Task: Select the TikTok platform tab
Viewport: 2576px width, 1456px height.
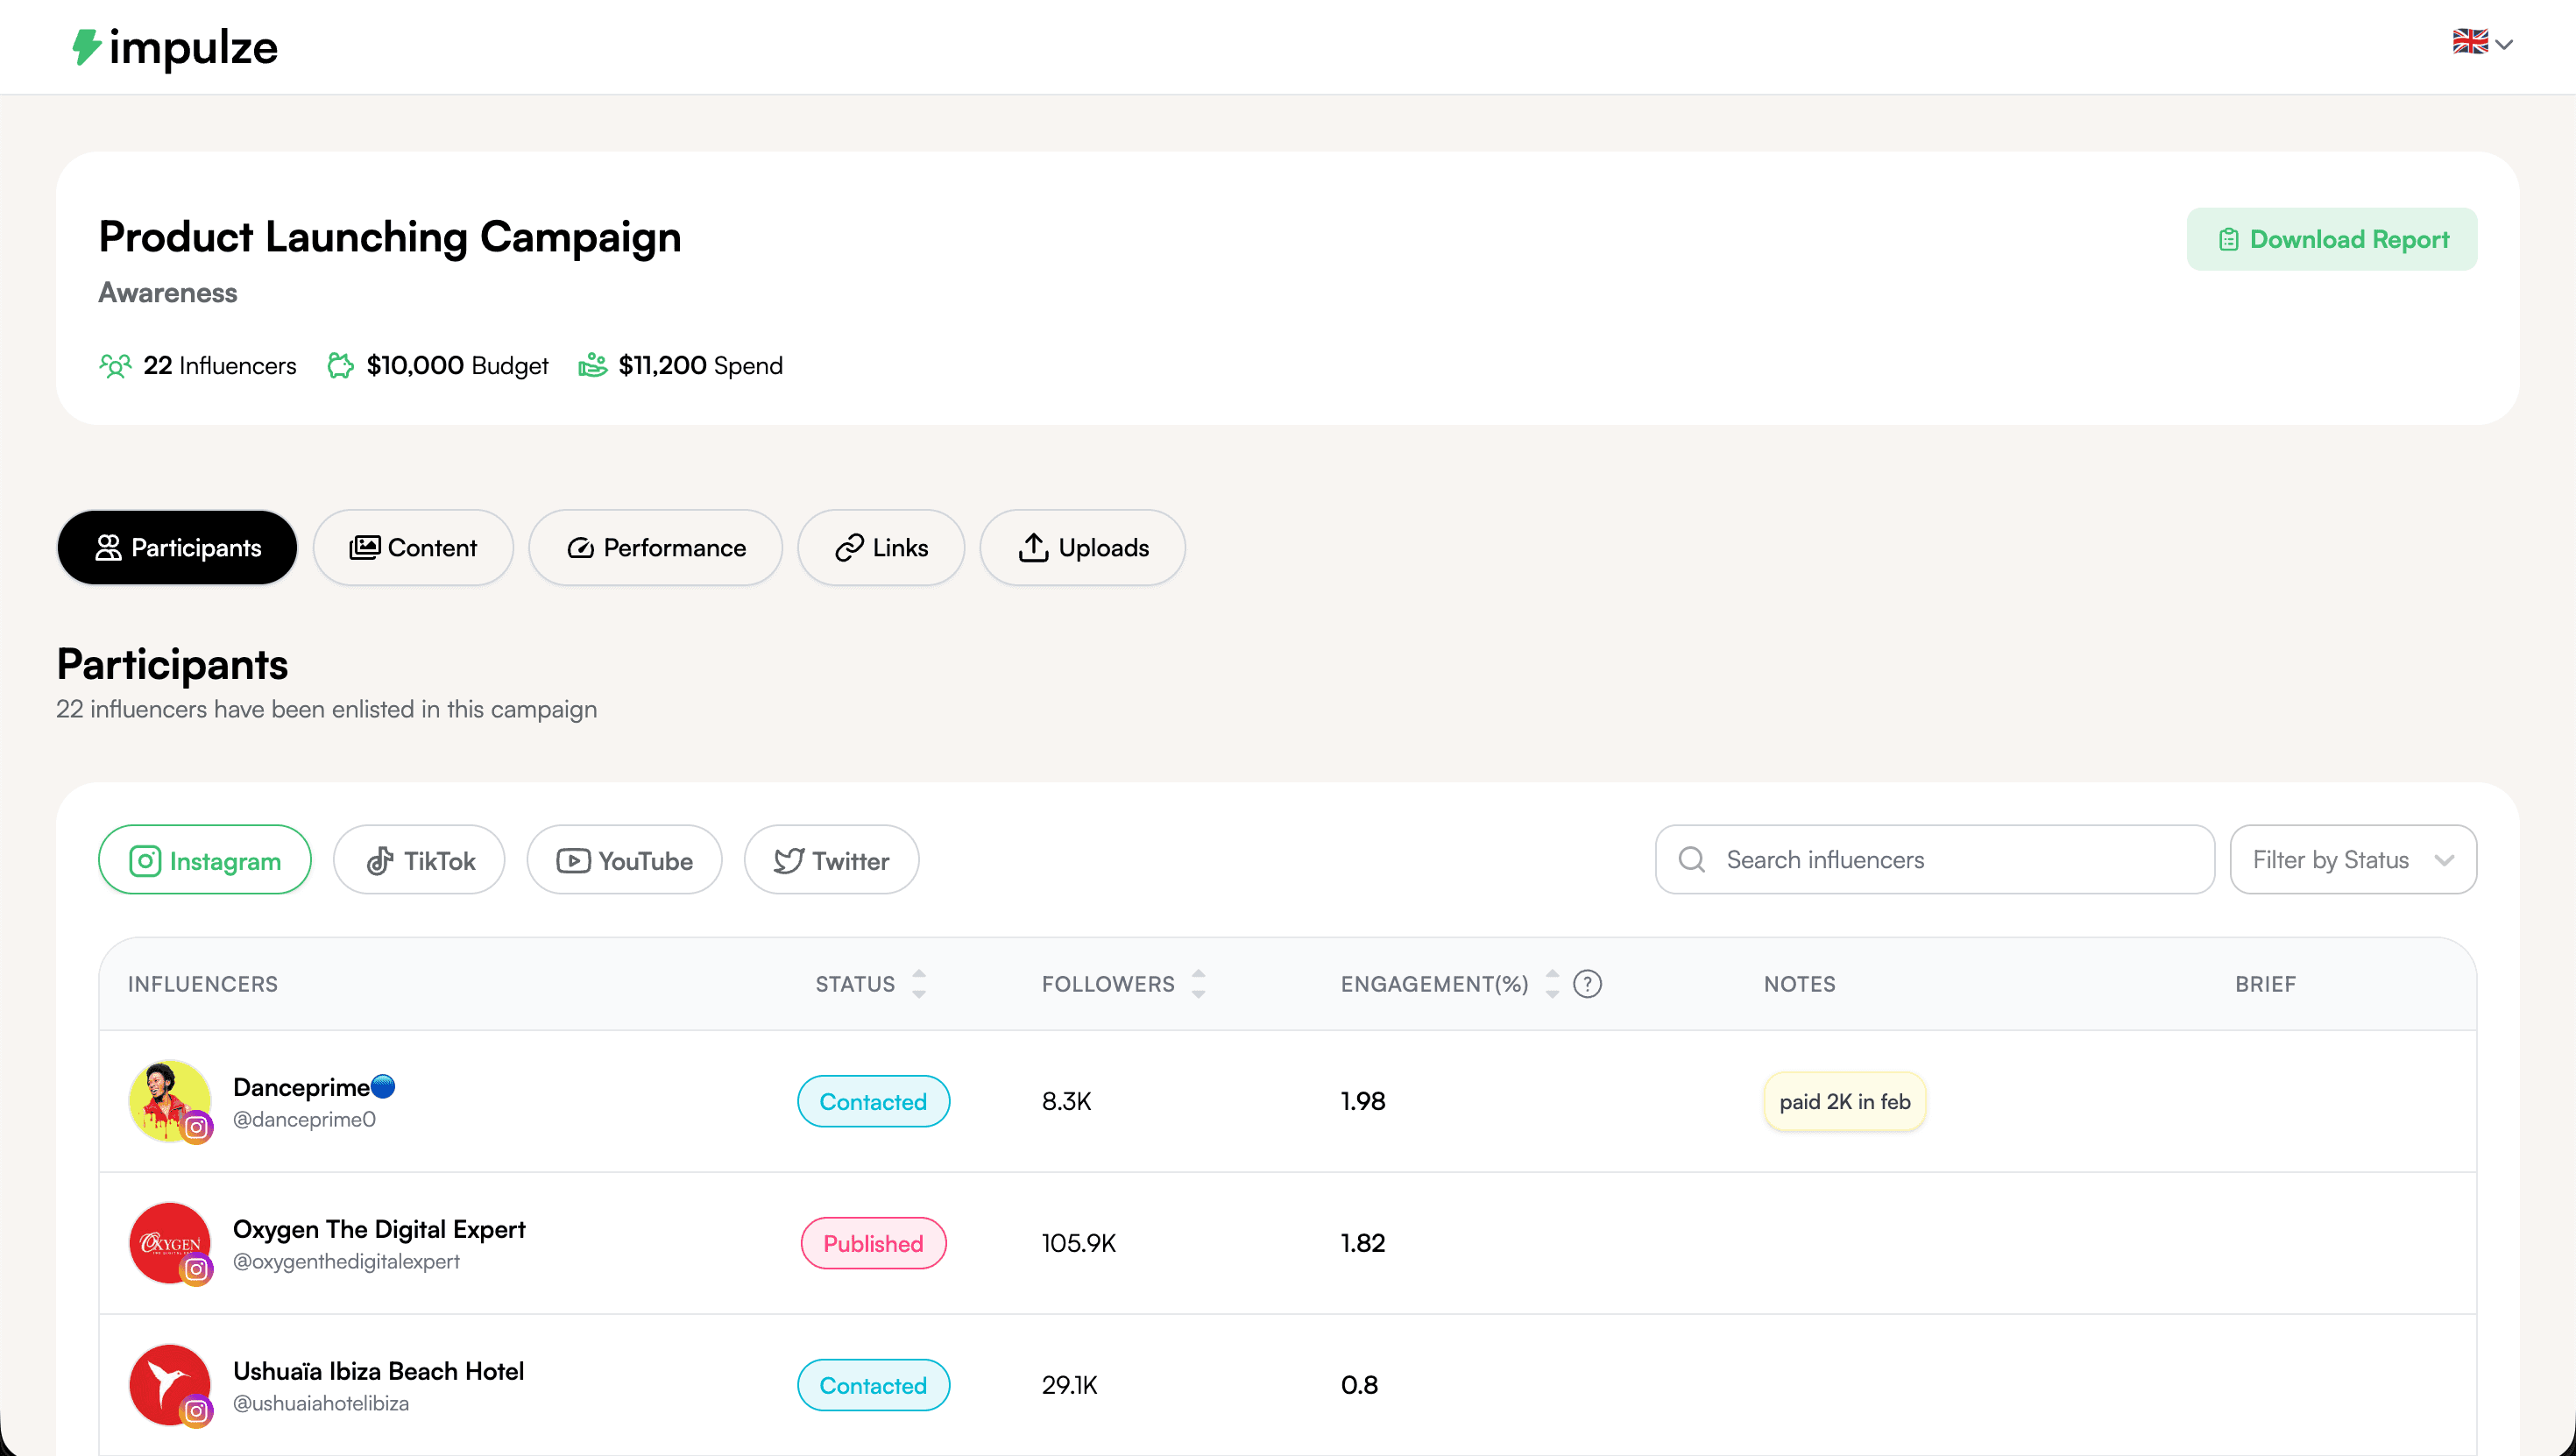Action: tap(420, 860)
